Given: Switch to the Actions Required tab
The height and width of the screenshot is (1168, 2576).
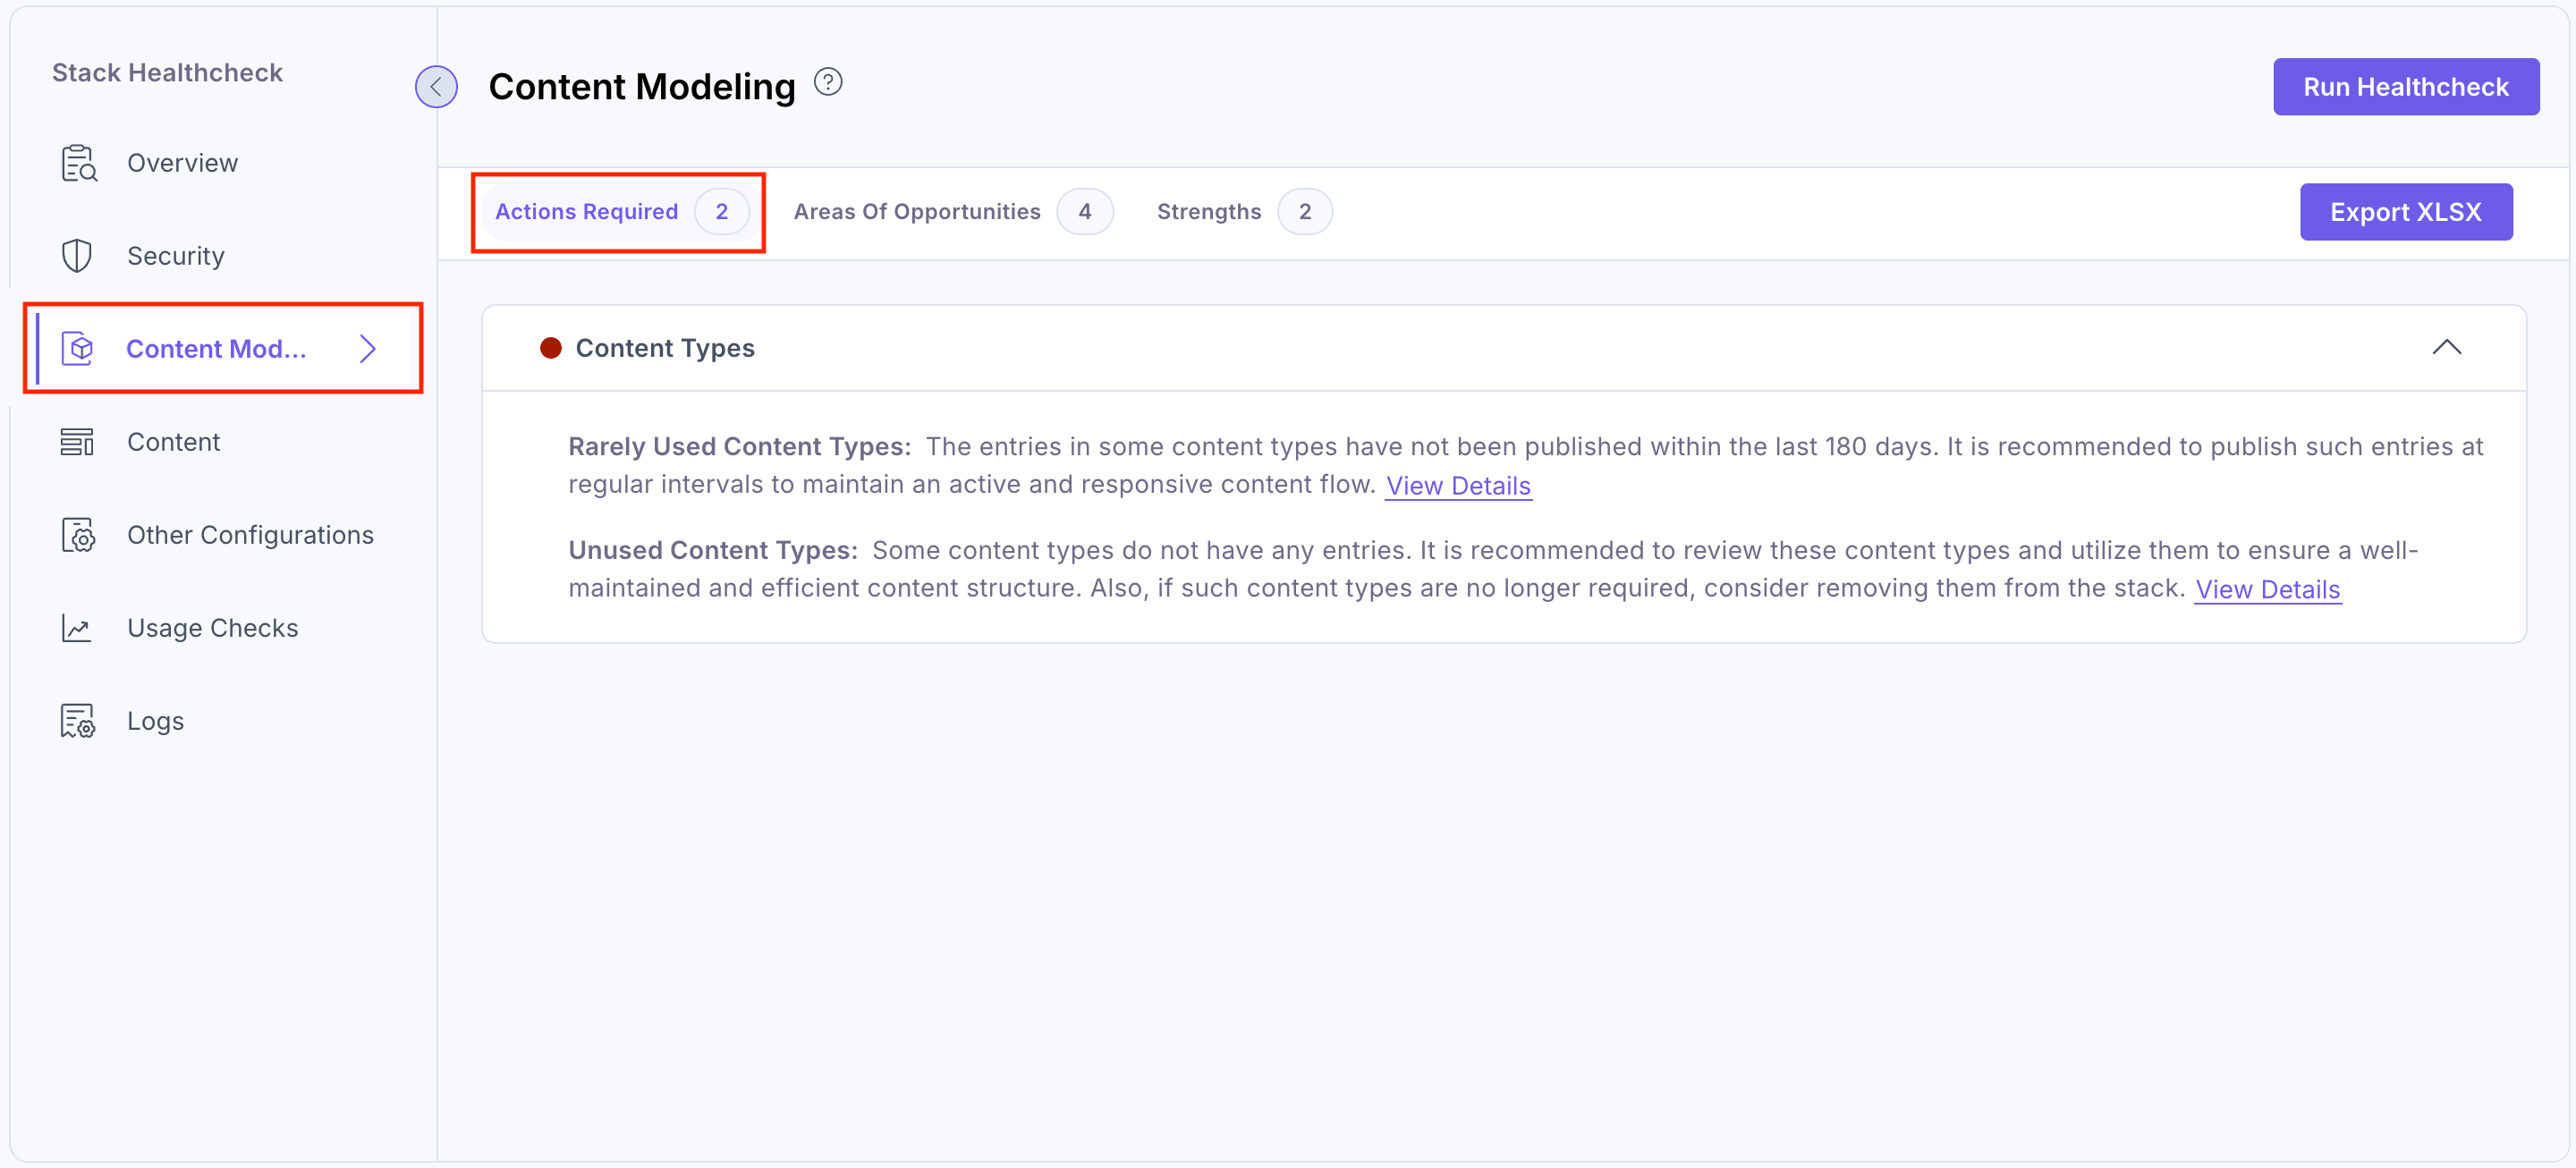Looking at the screenshot, I should click(586, 211).
